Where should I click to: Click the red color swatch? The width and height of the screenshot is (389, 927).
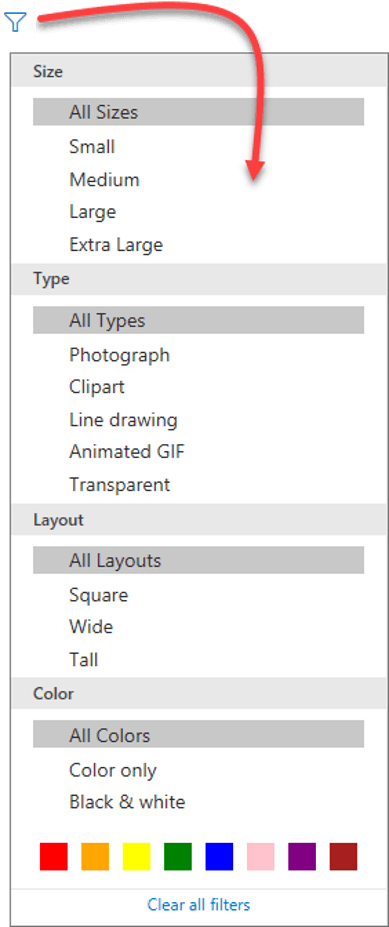click(54, 857)
